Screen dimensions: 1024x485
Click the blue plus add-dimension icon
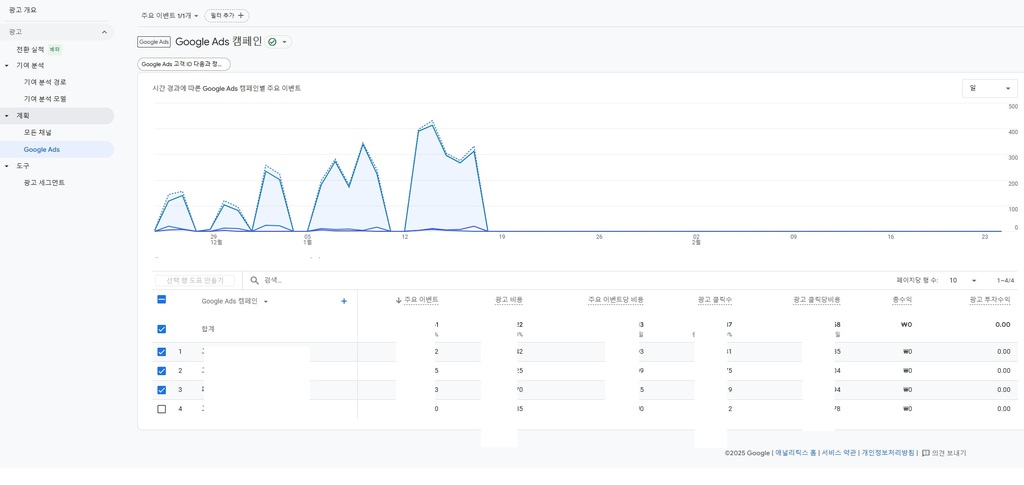pos(344,301)
